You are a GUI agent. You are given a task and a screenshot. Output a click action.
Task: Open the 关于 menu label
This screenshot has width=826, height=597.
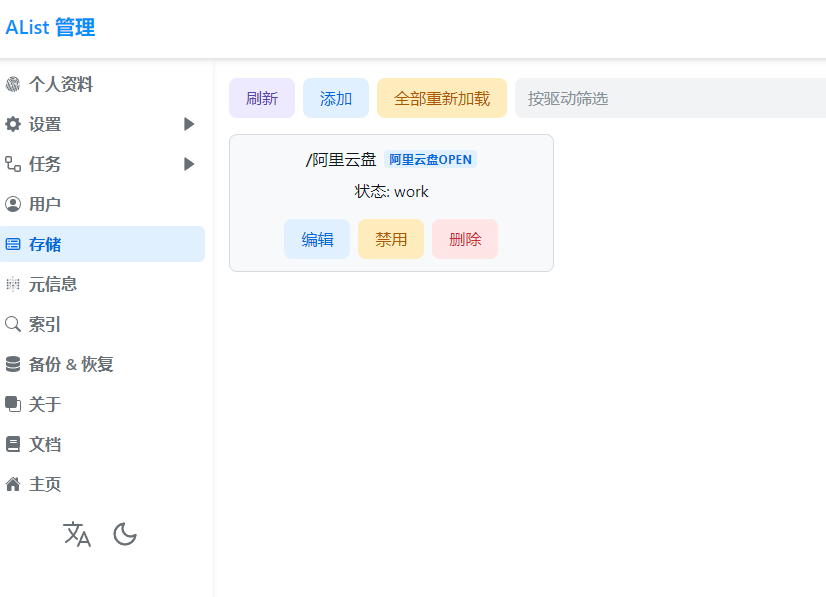pos(45,404)
